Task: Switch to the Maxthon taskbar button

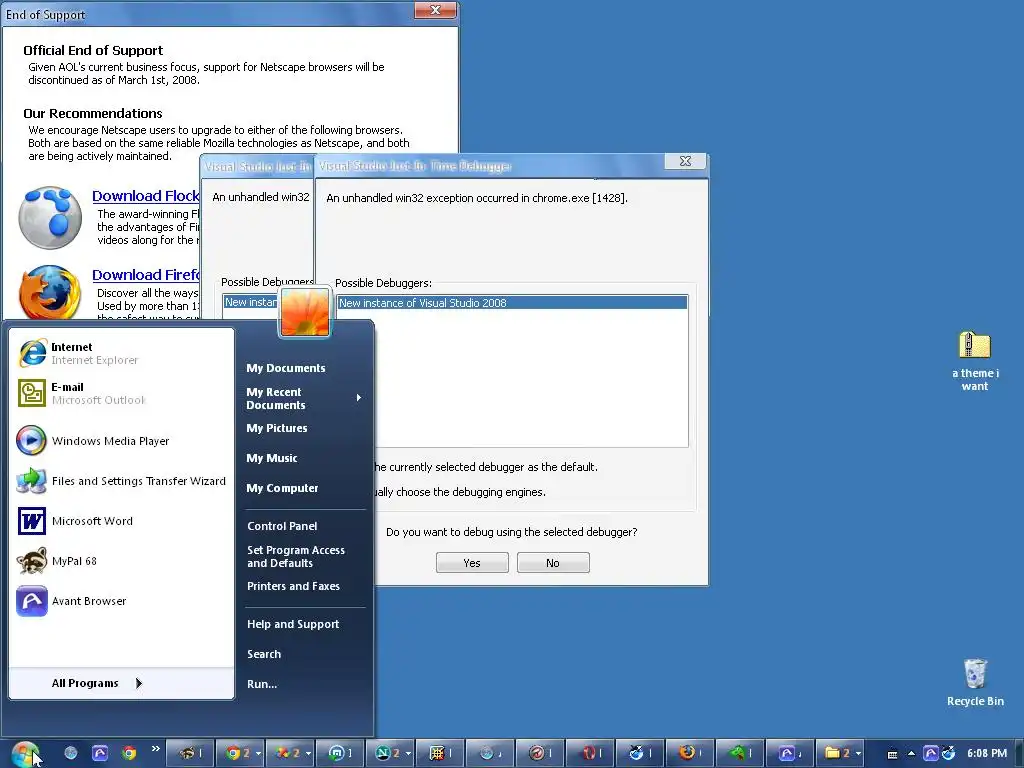Action: pyautogui.click(x=340, y=753)
